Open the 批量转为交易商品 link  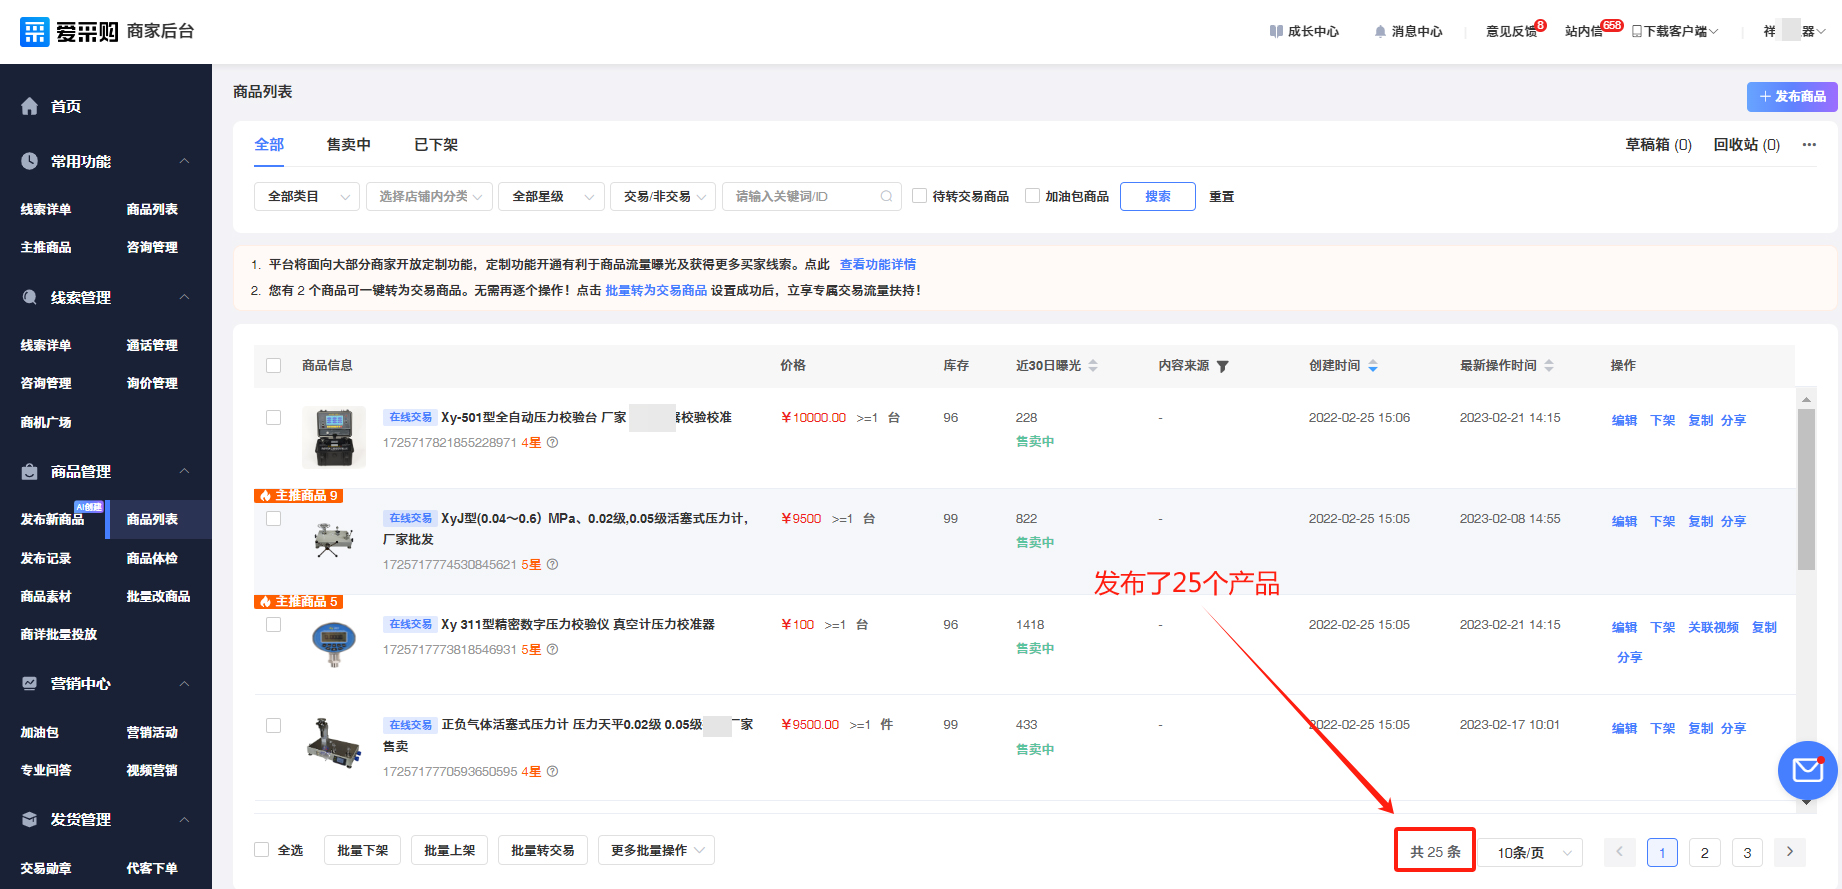656,291
